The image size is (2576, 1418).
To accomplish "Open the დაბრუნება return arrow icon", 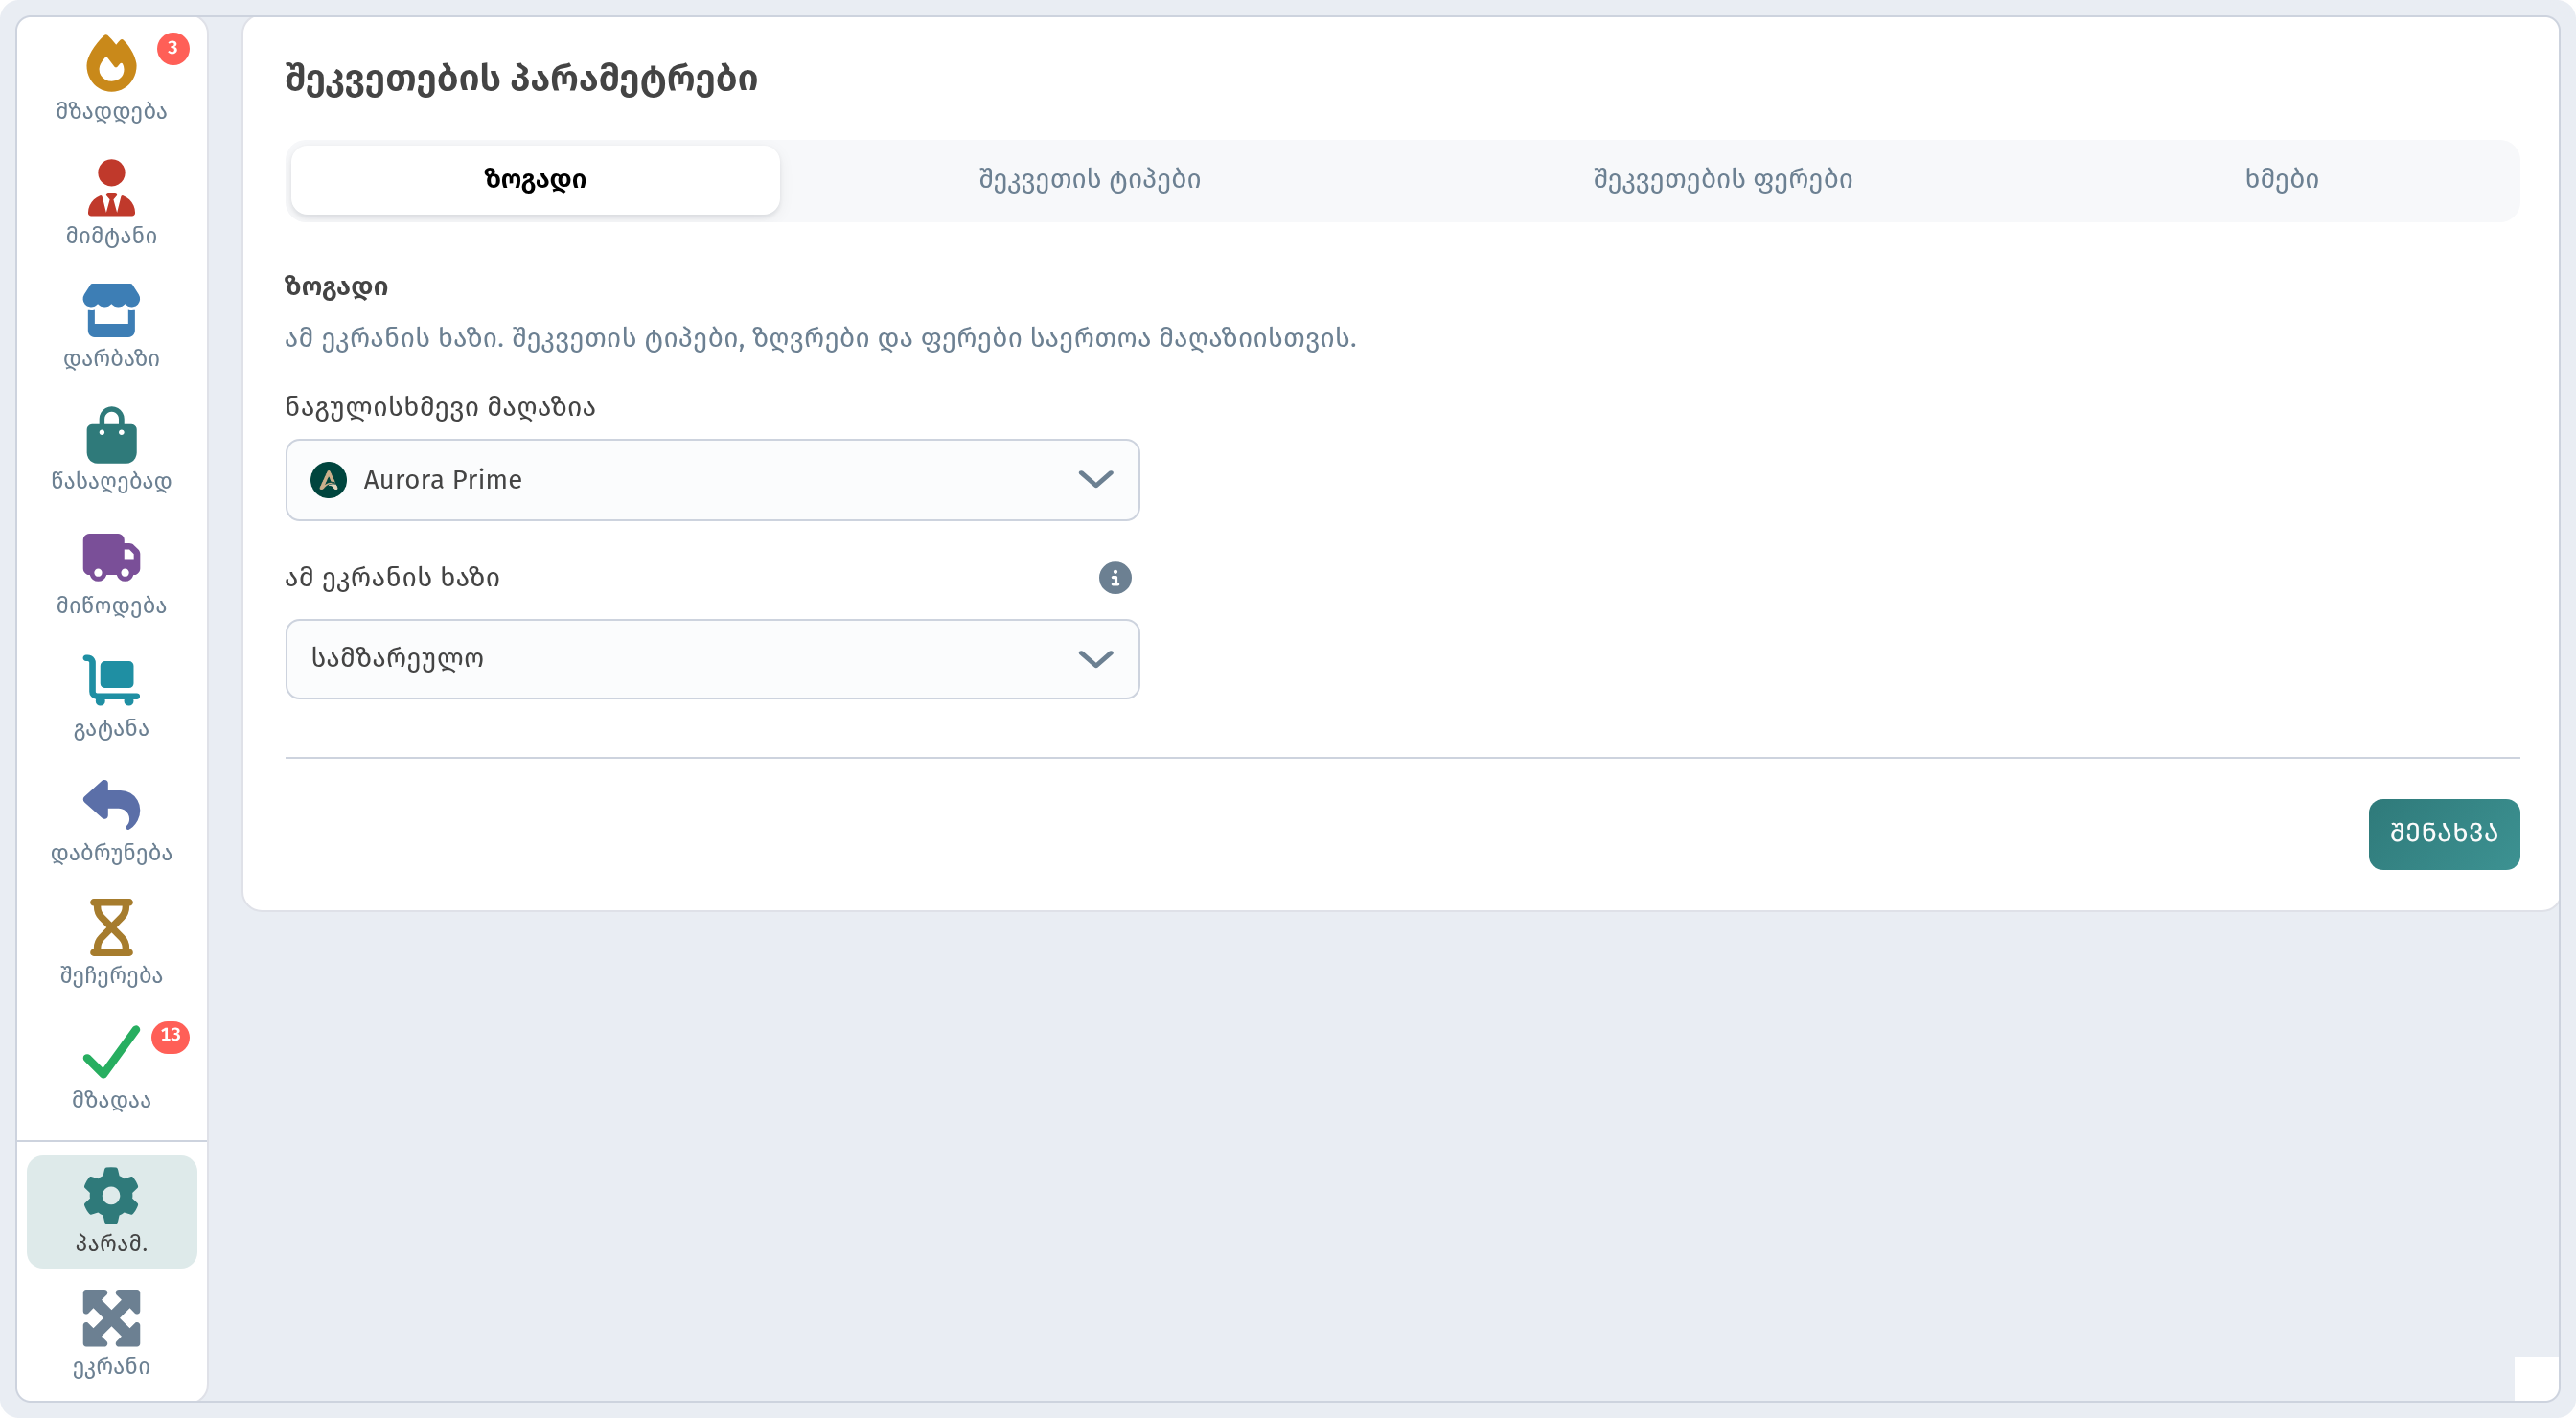I will 111,805.
